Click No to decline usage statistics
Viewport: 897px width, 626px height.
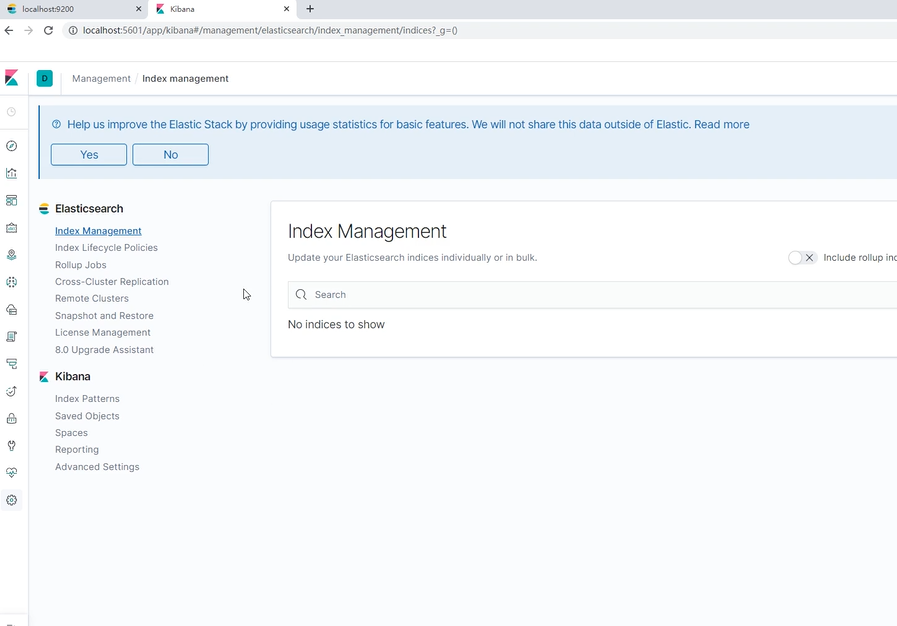click(170, 154)
